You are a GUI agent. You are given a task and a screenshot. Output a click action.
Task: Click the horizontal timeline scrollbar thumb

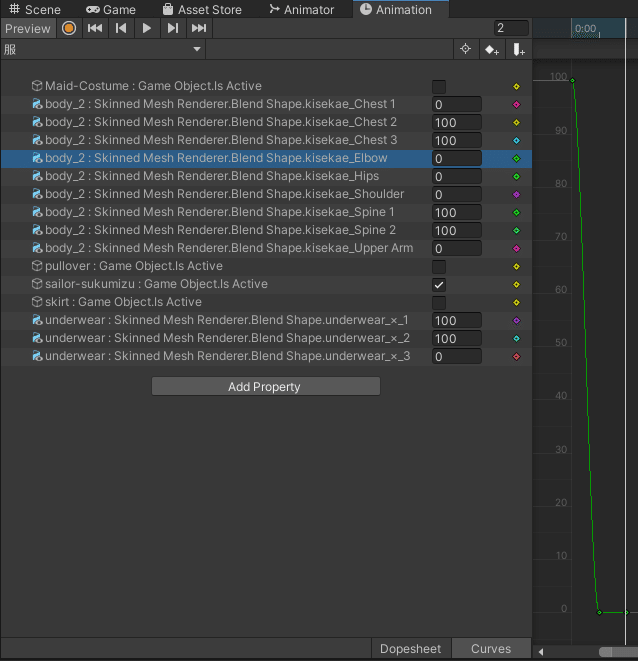(x=618, y=652)
